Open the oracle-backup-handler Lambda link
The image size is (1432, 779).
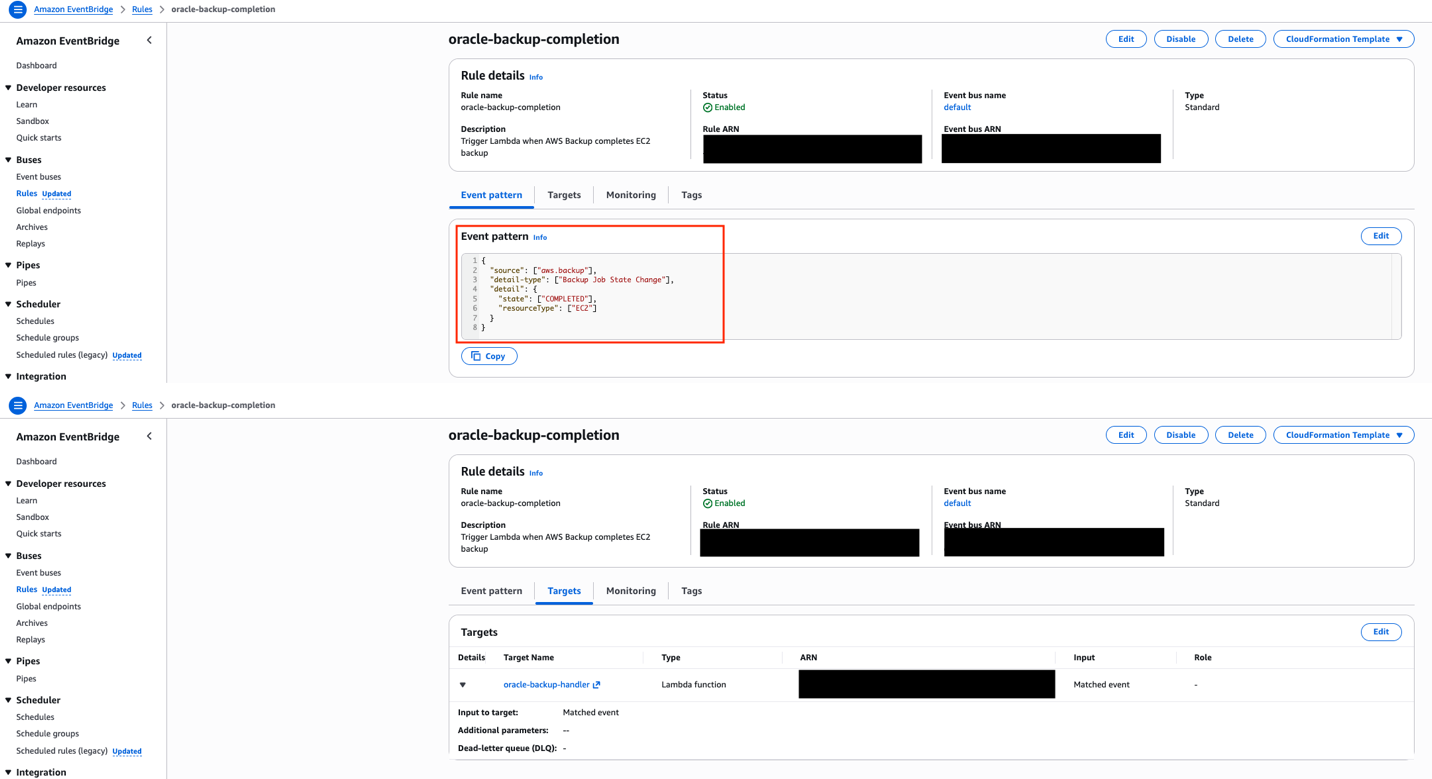point(546,685)
